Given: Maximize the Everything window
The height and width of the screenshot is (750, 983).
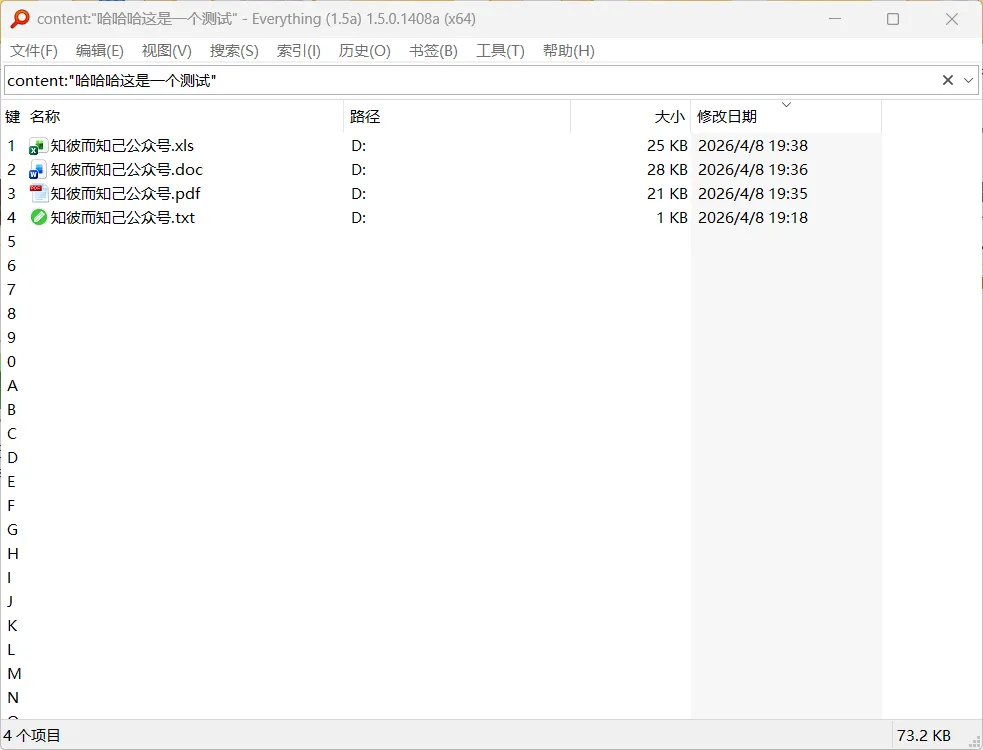Looking at the screenshot, I should 893,19.
